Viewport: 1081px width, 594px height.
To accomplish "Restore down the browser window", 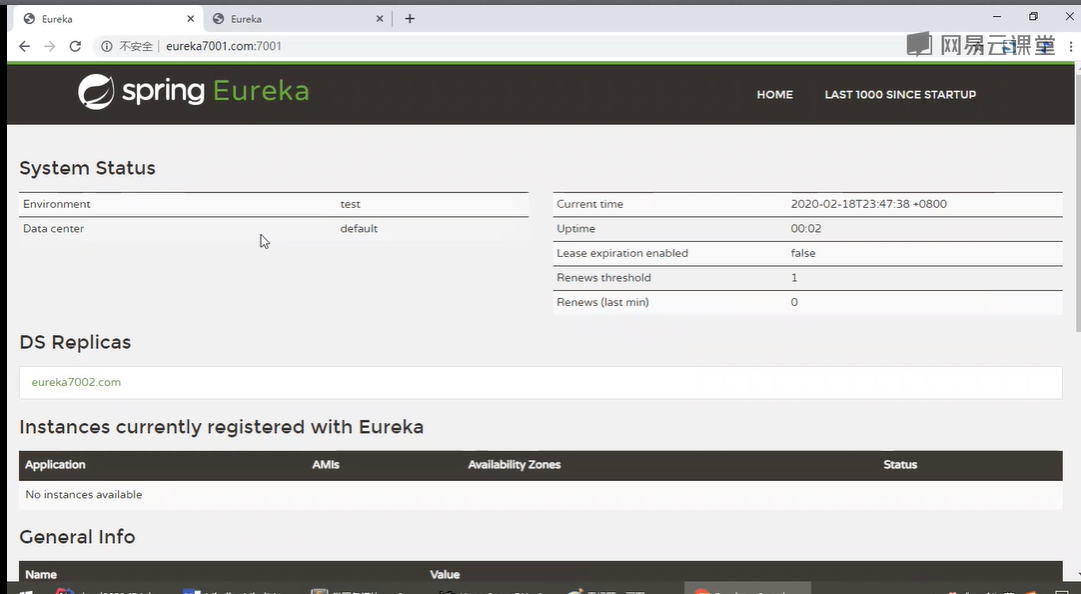I will point(1033,17).
